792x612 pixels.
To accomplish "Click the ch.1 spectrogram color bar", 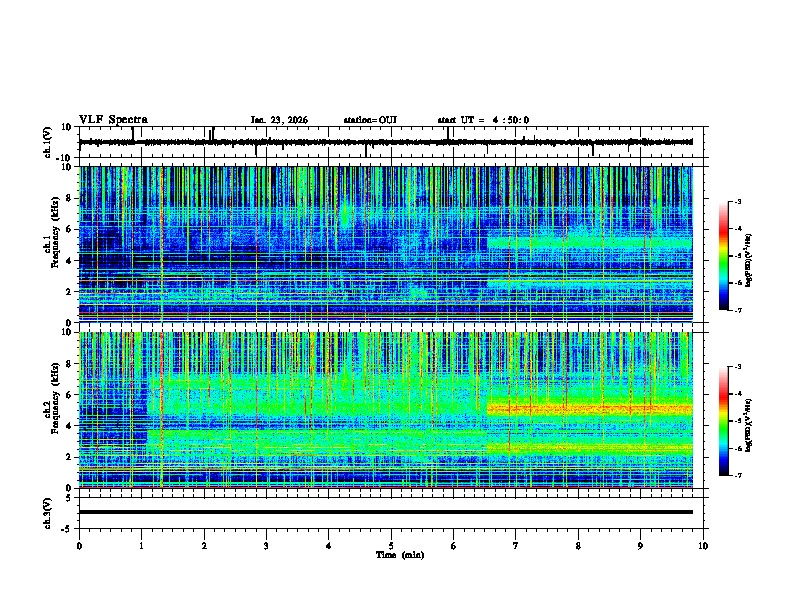I will tap(724, 256).
